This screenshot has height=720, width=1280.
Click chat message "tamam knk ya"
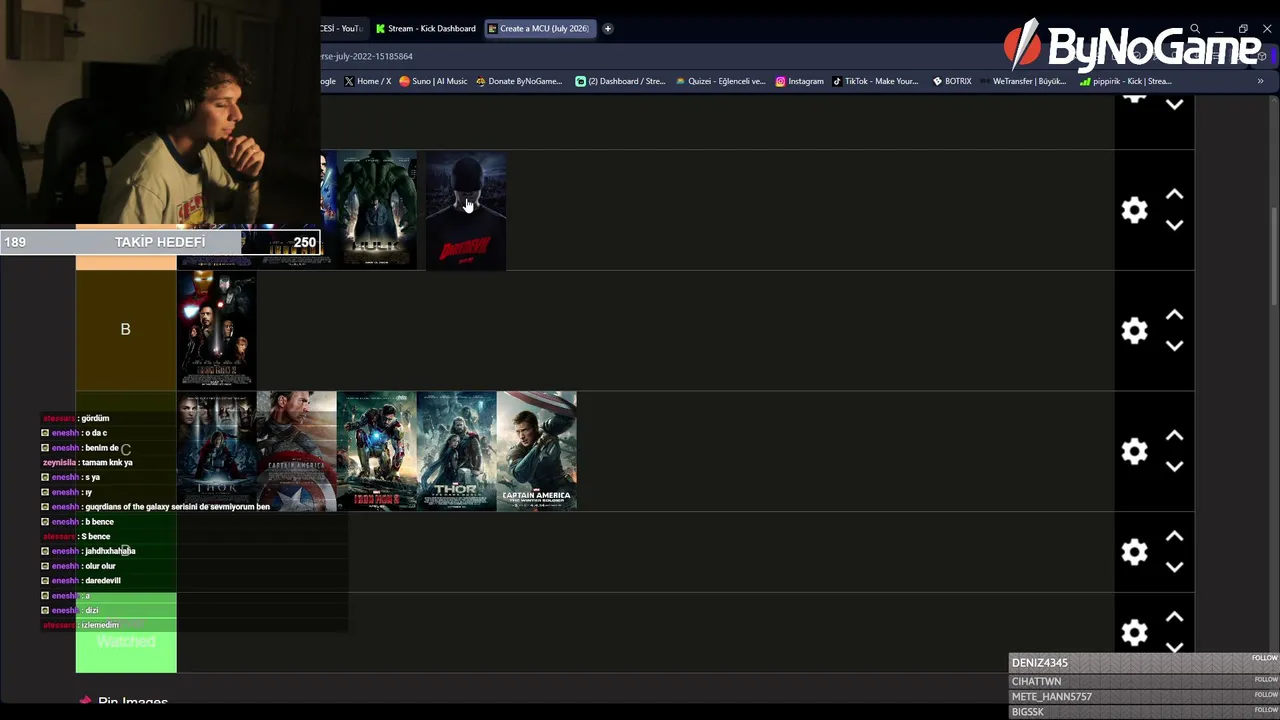[107, 463]
